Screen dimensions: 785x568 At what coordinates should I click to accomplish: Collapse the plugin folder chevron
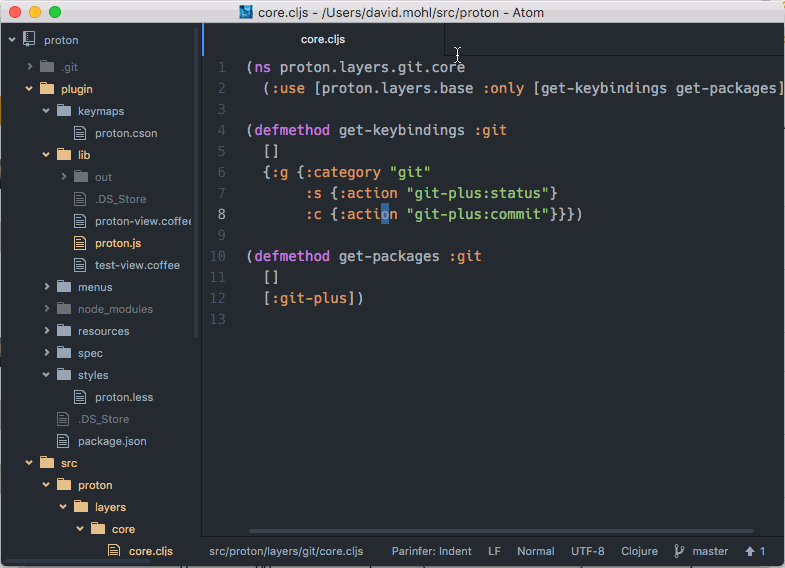[29, 89]
